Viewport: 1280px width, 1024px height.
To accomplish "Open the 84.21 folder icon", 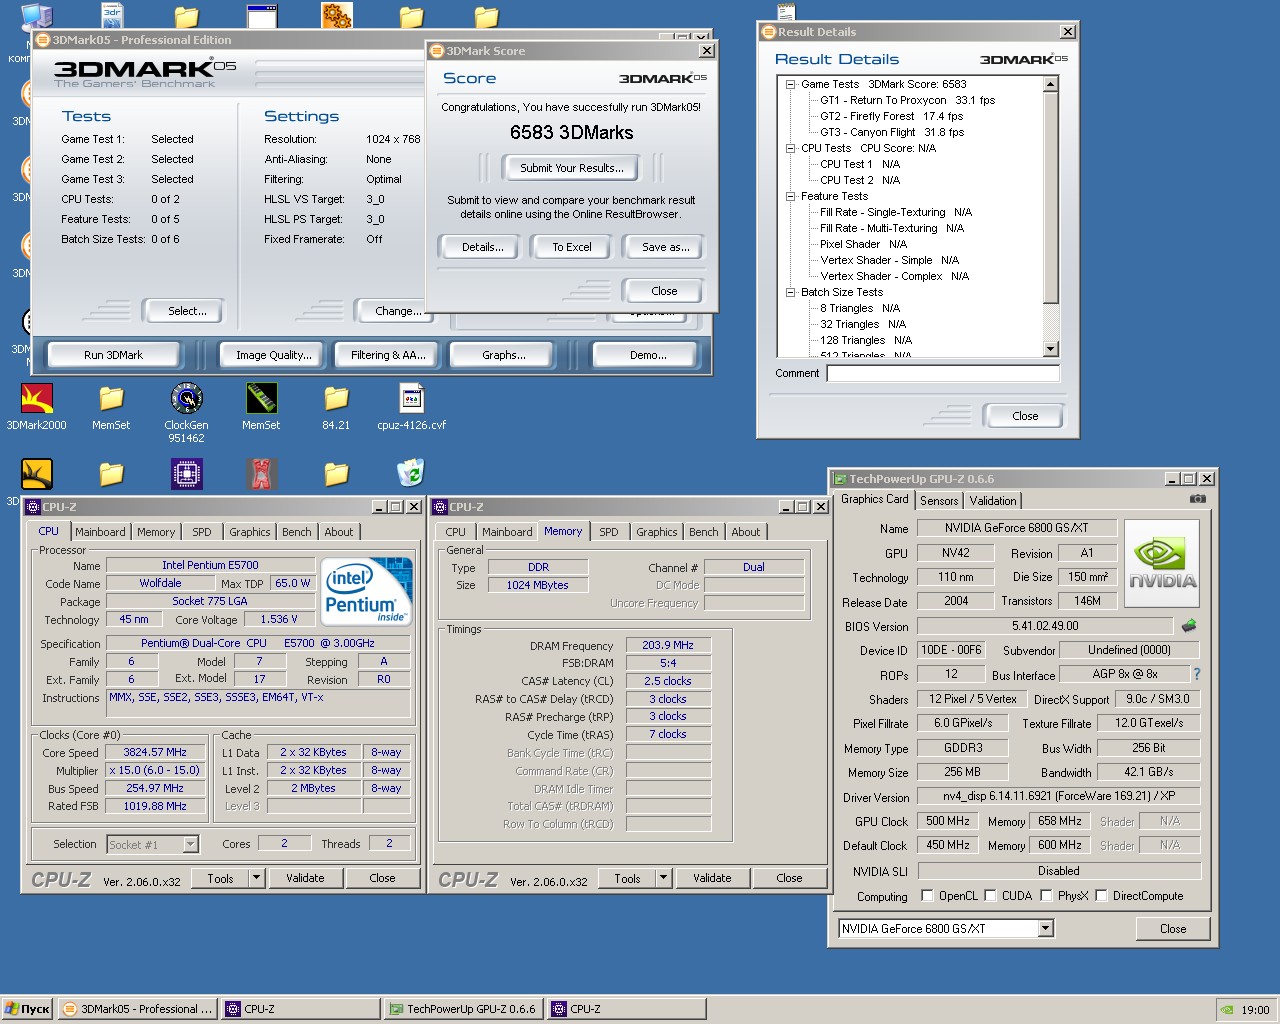I will click(x=336, y=398).
